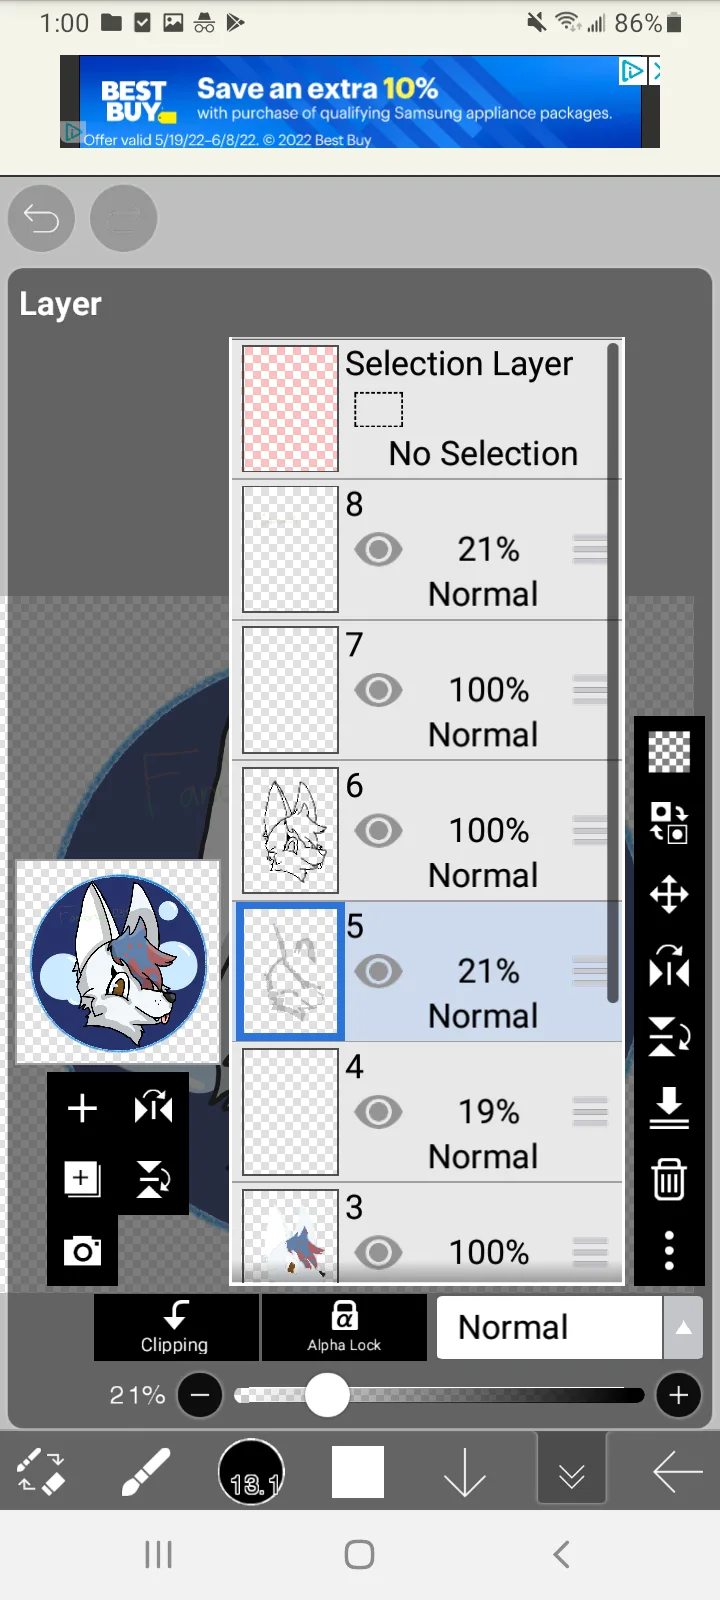The width and height of the screenshot is (720, 1600).
Task: Hide layer 8 with eye icon
Action: click(378, 549)
